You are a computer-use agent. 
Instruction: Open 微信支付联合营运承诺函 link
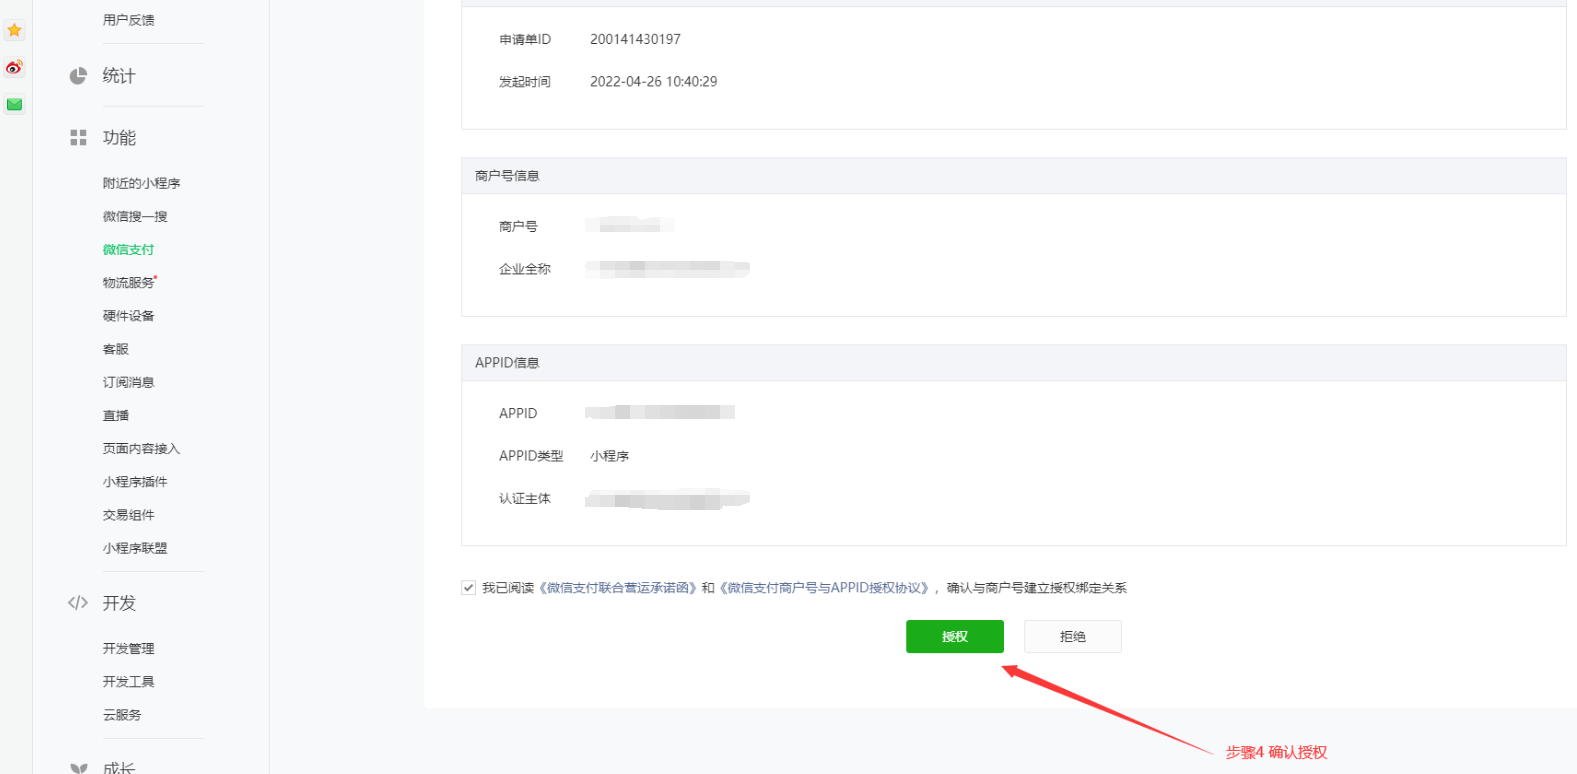click(617, 588)
